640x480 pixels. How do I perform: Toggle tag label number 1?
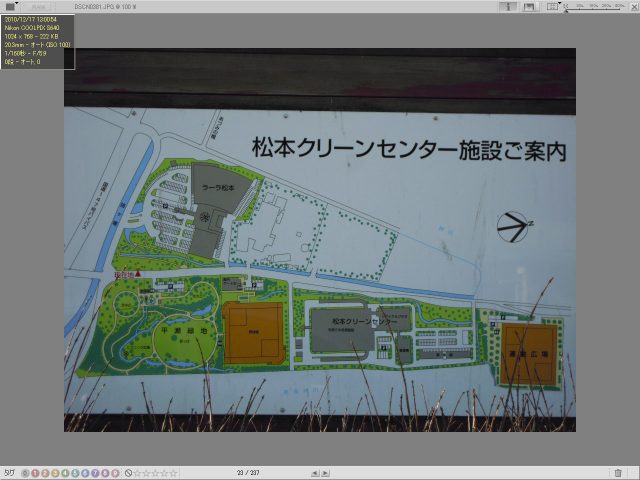(35, 473)
